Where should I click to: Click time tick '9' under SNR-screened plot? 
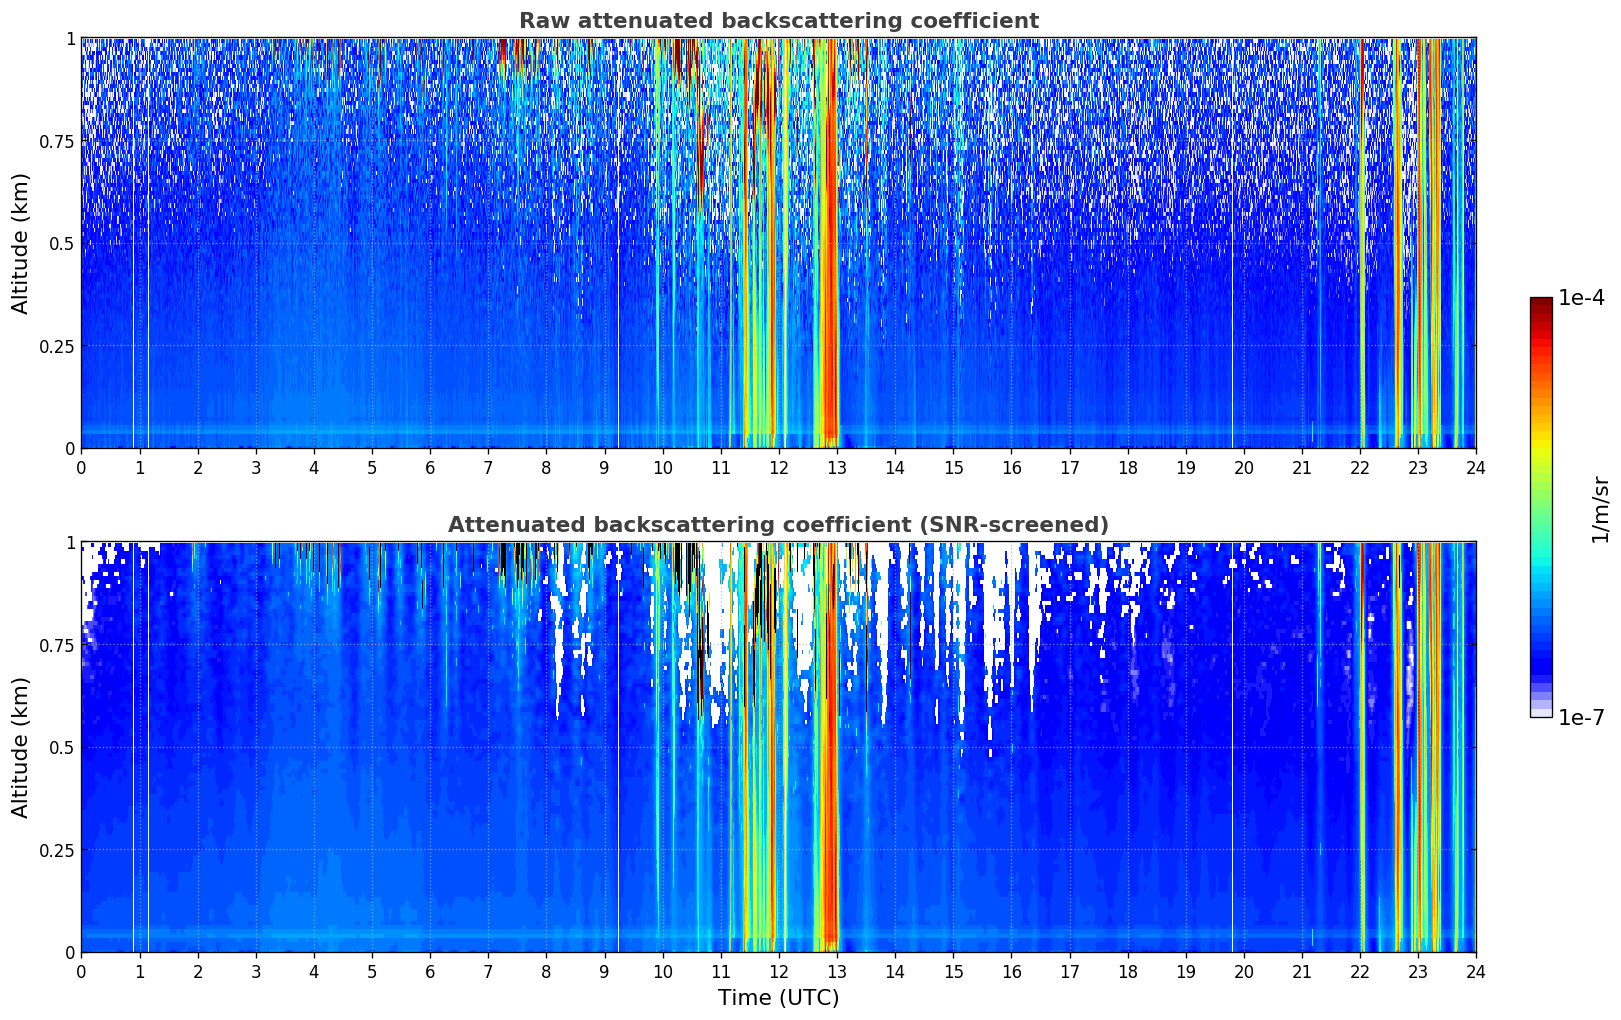604,971
